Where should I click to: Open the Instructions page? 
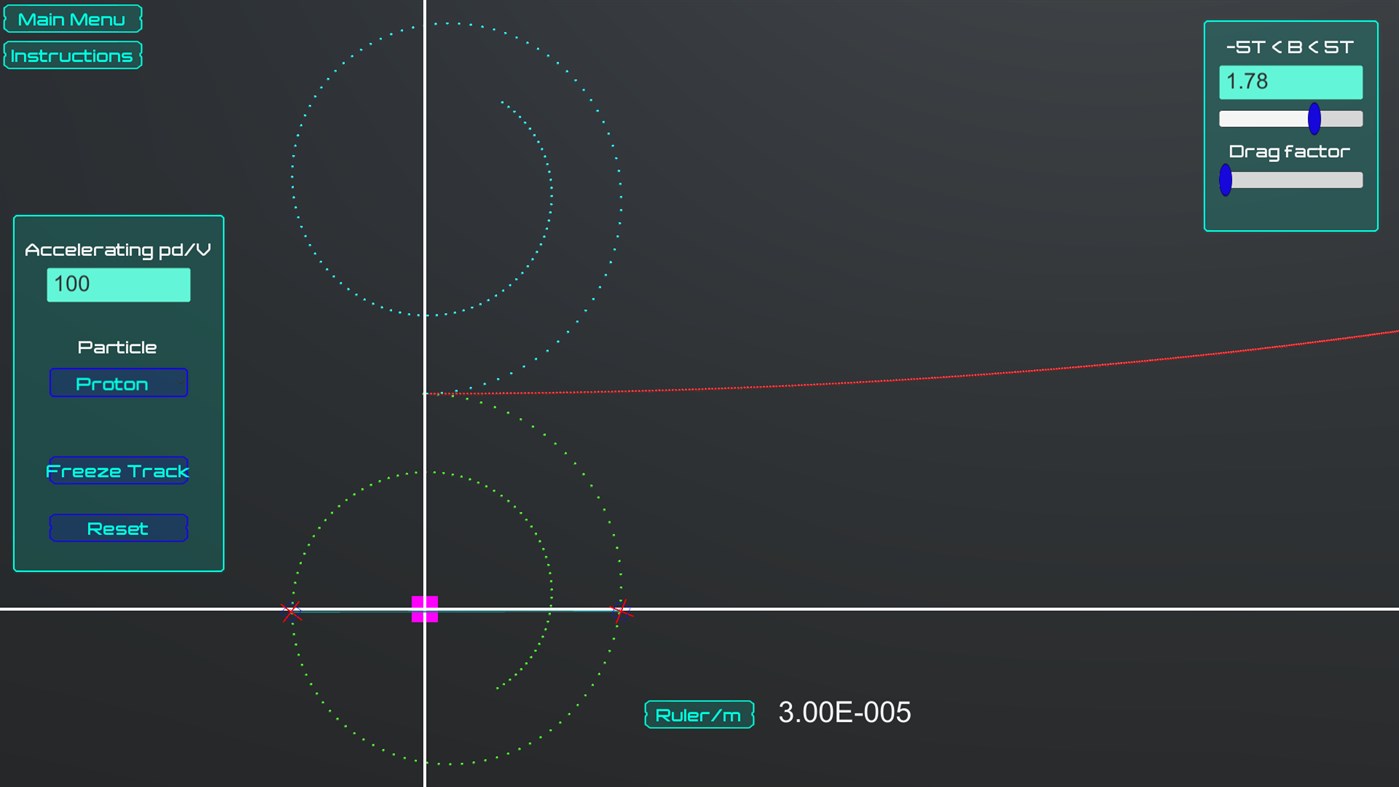(72, 55)
